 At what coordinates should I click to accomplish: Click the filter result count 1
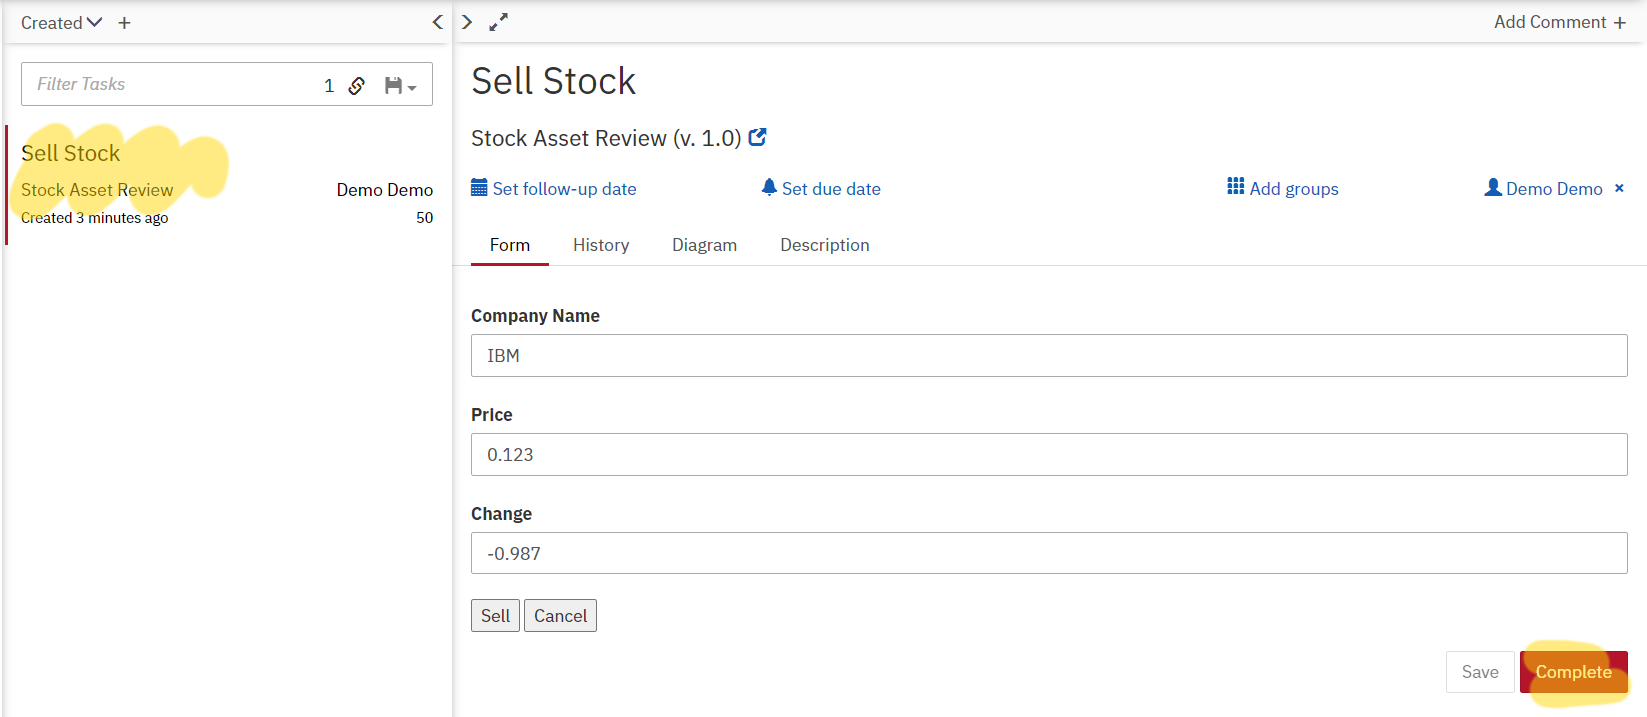(329, 86)
